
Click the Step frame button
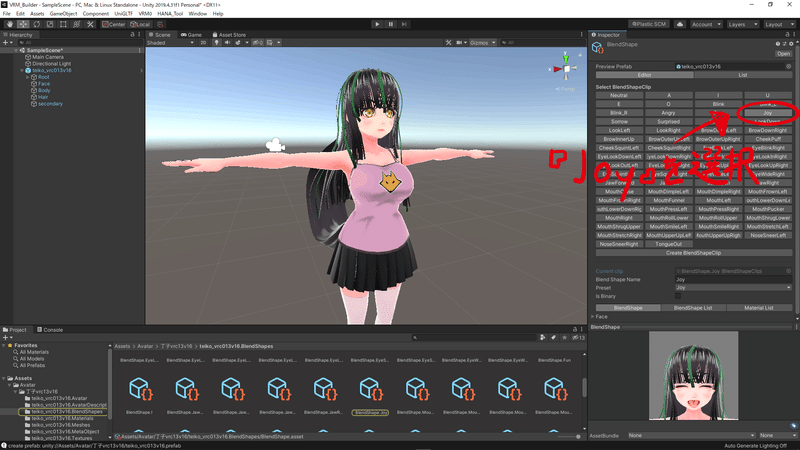pos(404,24)
